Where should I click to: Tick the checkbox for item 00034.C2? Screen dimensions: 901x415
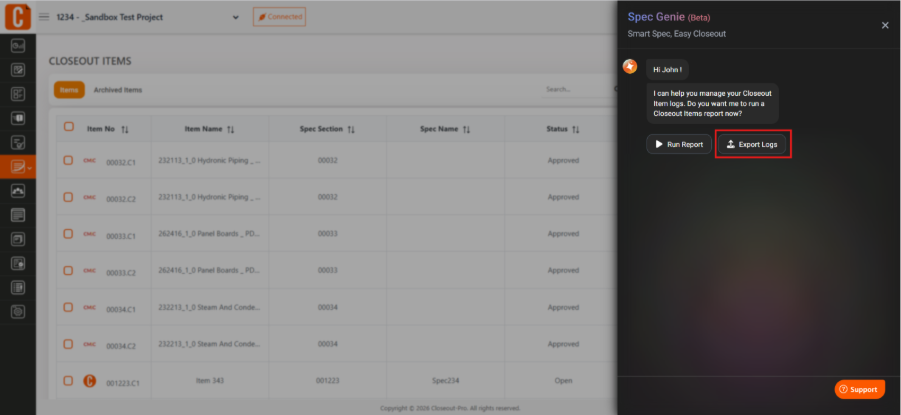click(x=68, y=344)
